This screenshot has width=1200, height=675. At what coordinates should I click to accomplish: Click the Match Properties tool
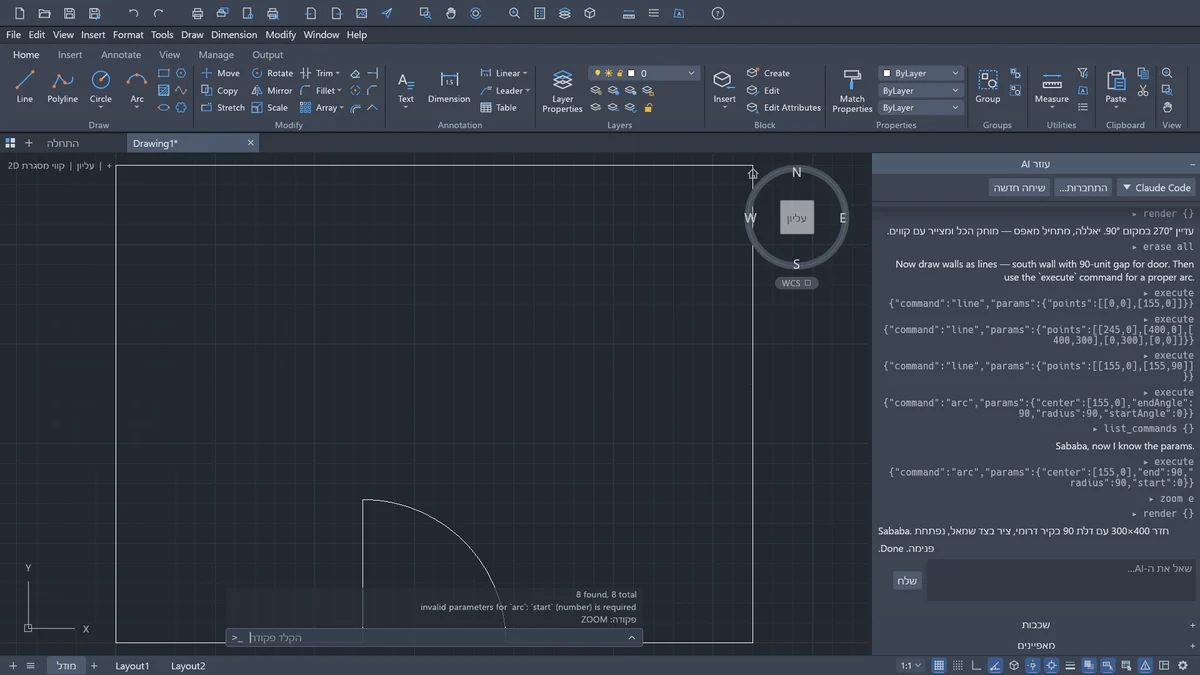(852, 91)
